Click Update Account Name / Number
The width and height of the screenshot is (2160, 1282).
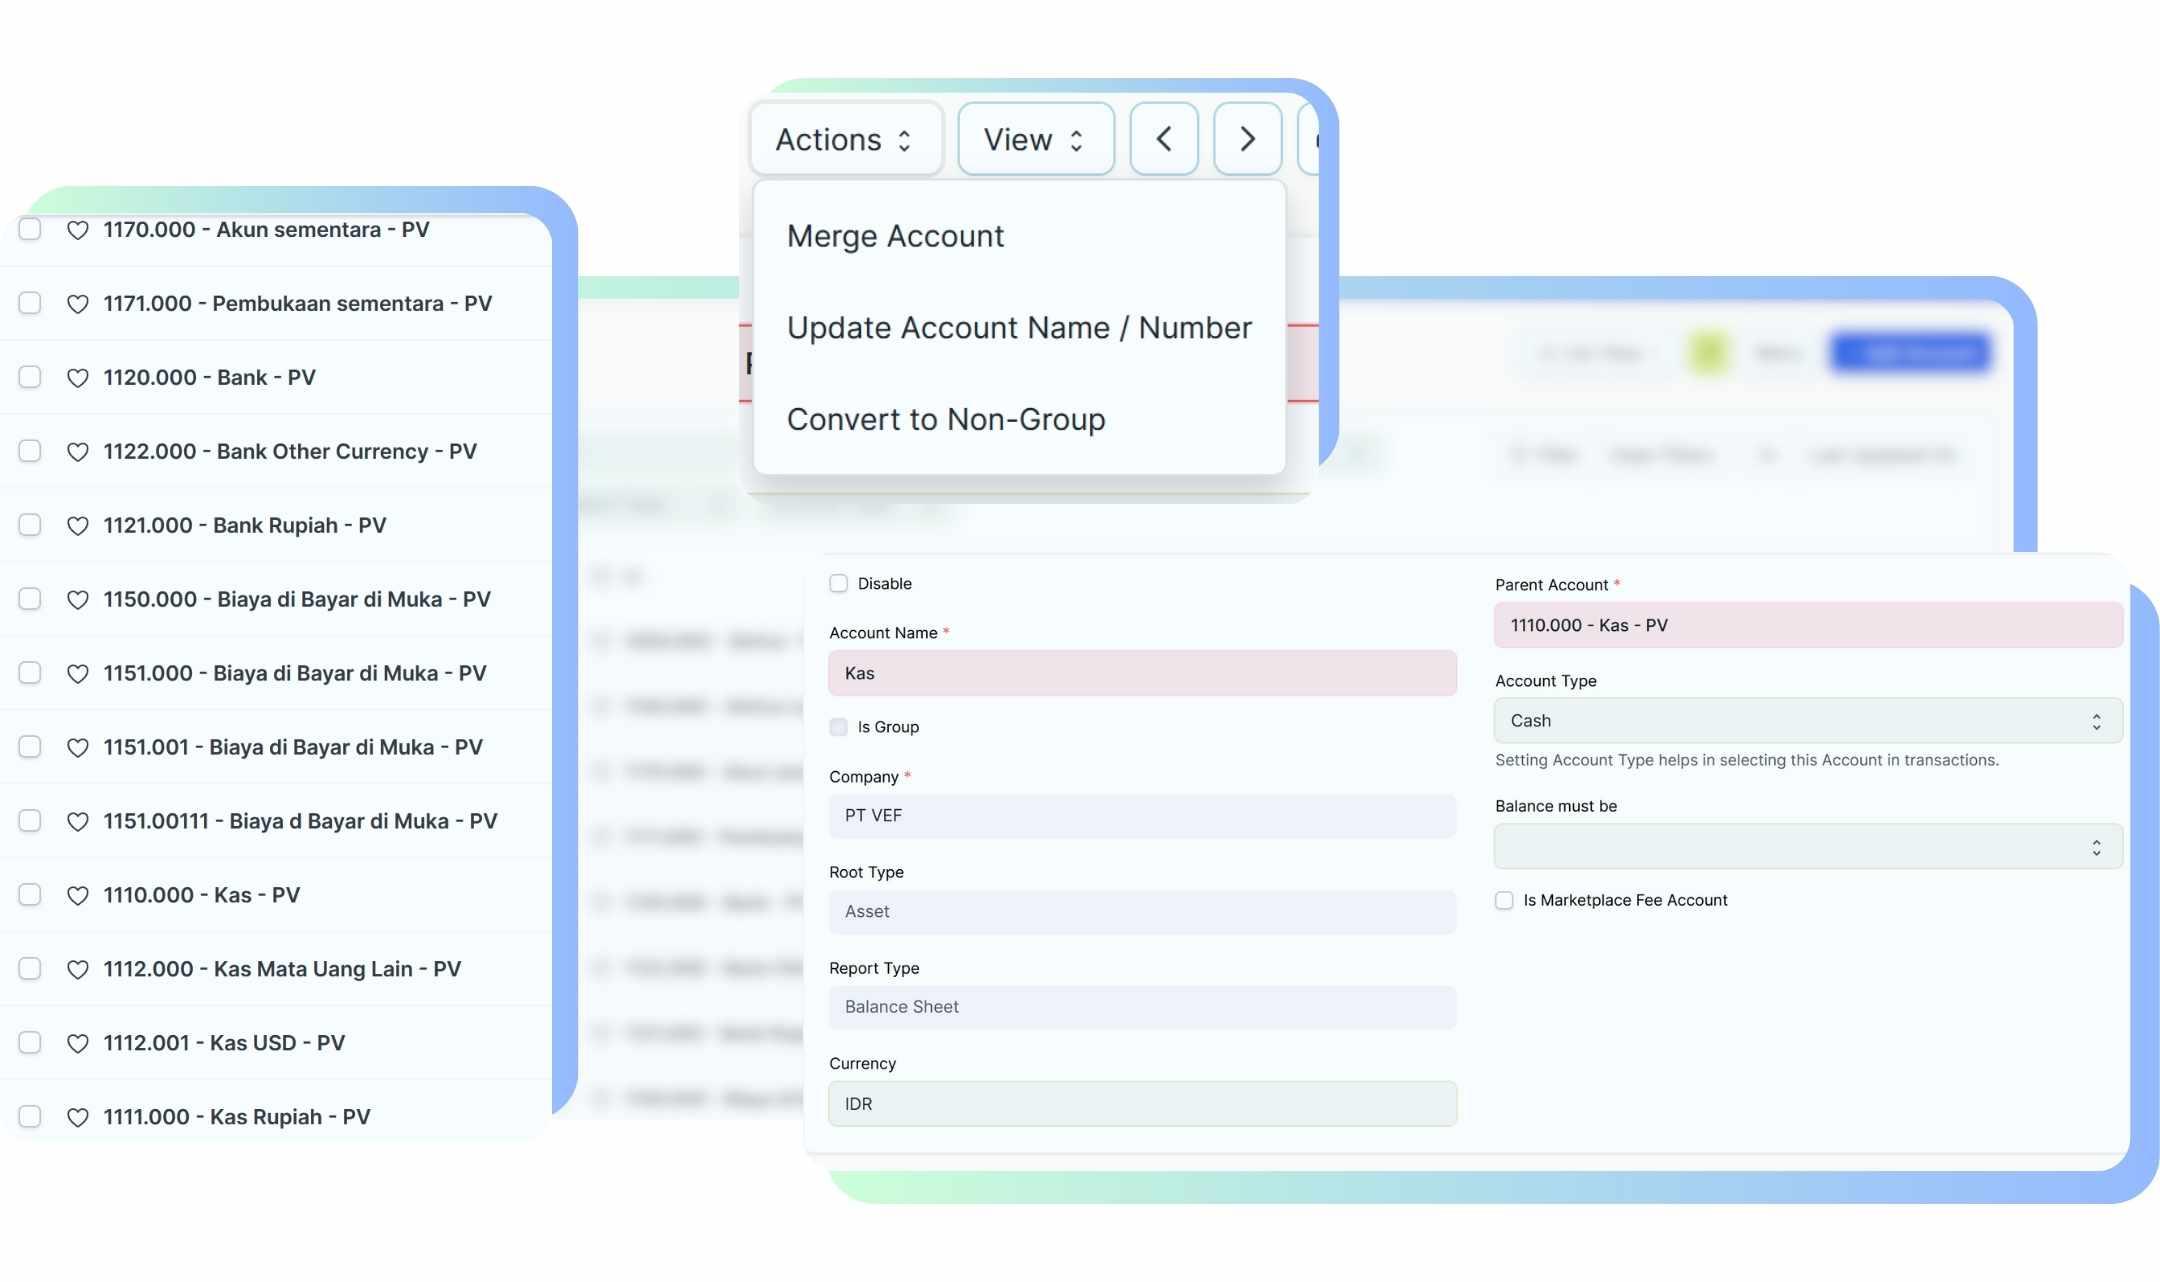click(x=1018, y=328)
